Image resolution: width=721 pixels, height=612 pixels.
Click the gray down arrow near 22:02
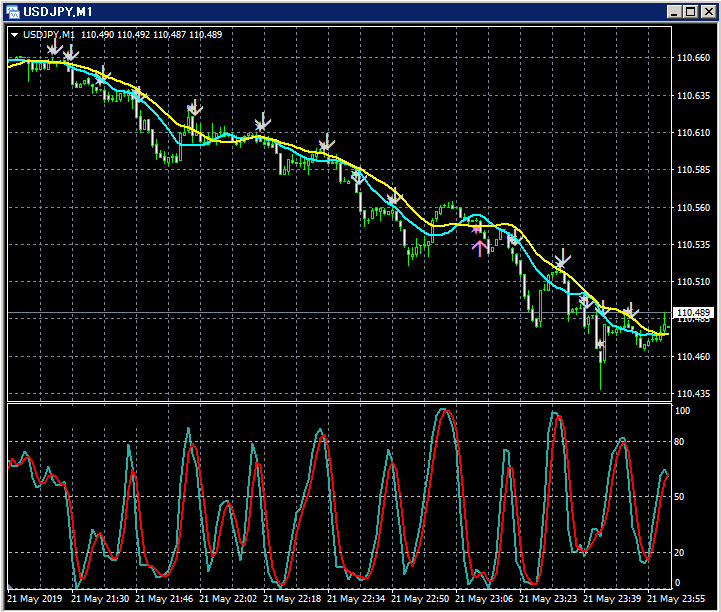coord(262,123)
